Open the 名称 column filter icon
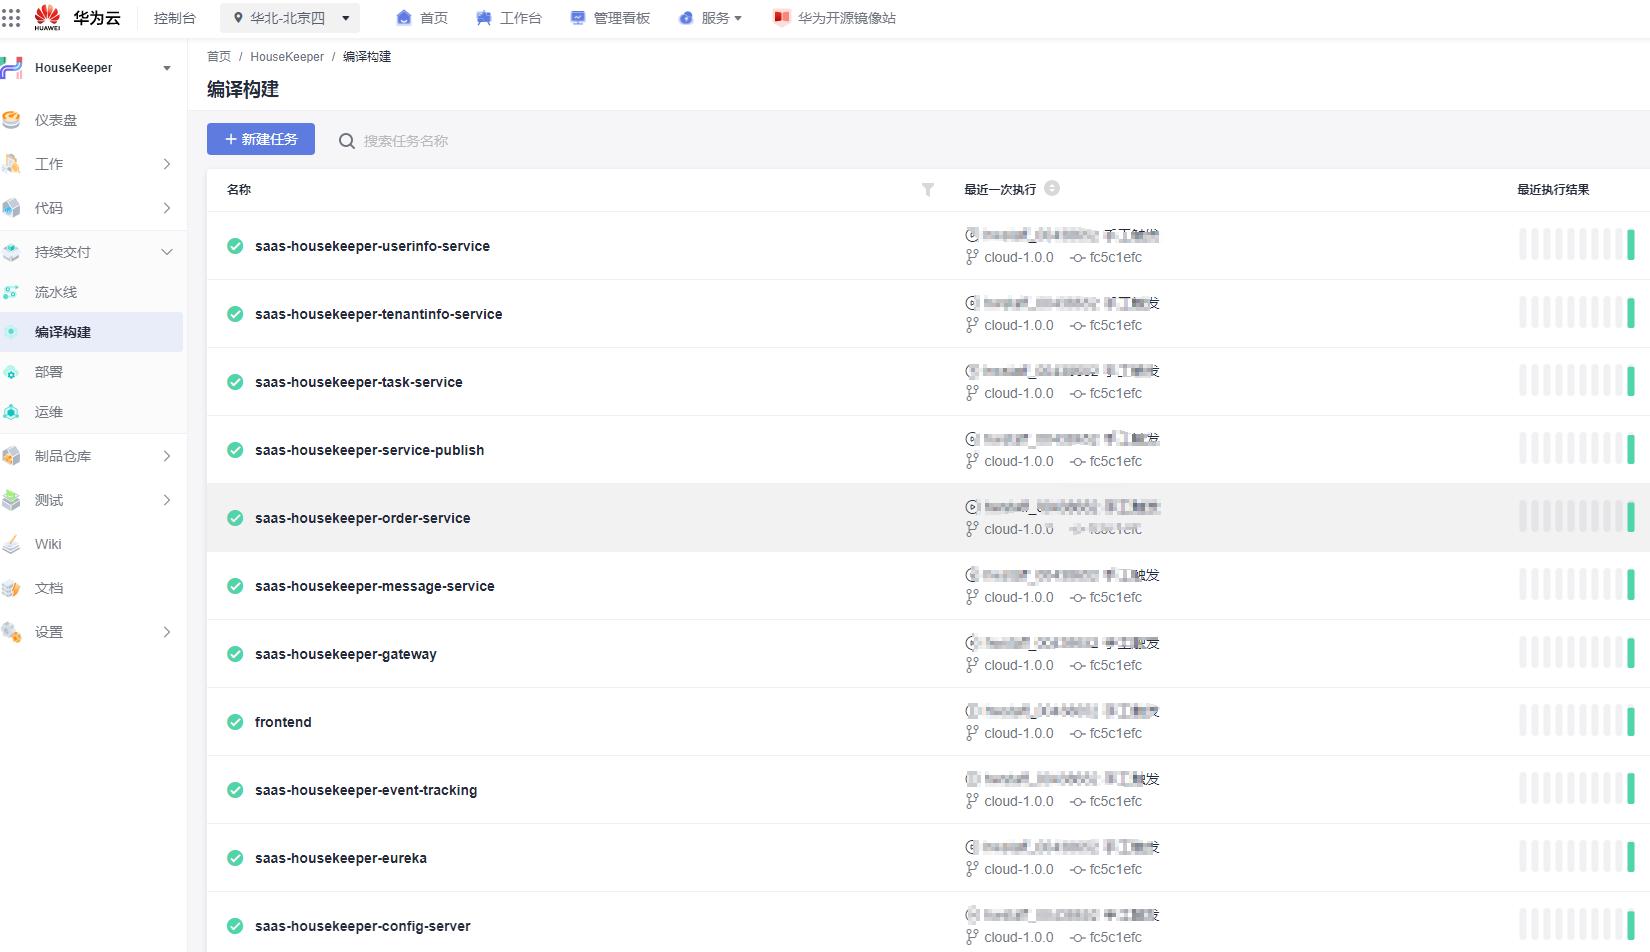Viewport: 1650px width, 952px height. pyautogui.click(x=928, y=189)
